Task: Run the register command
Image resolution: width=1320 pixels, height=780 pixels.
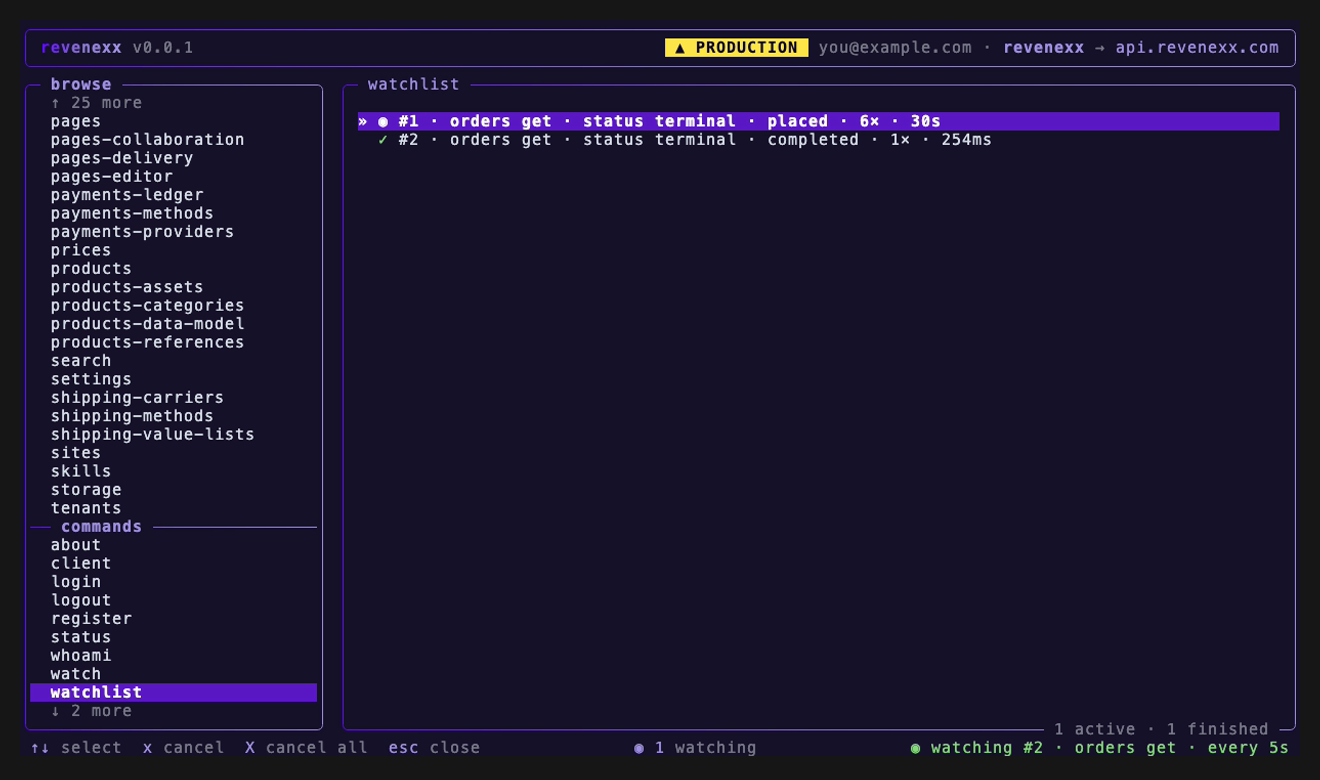Action: click(x=91, y=619)
